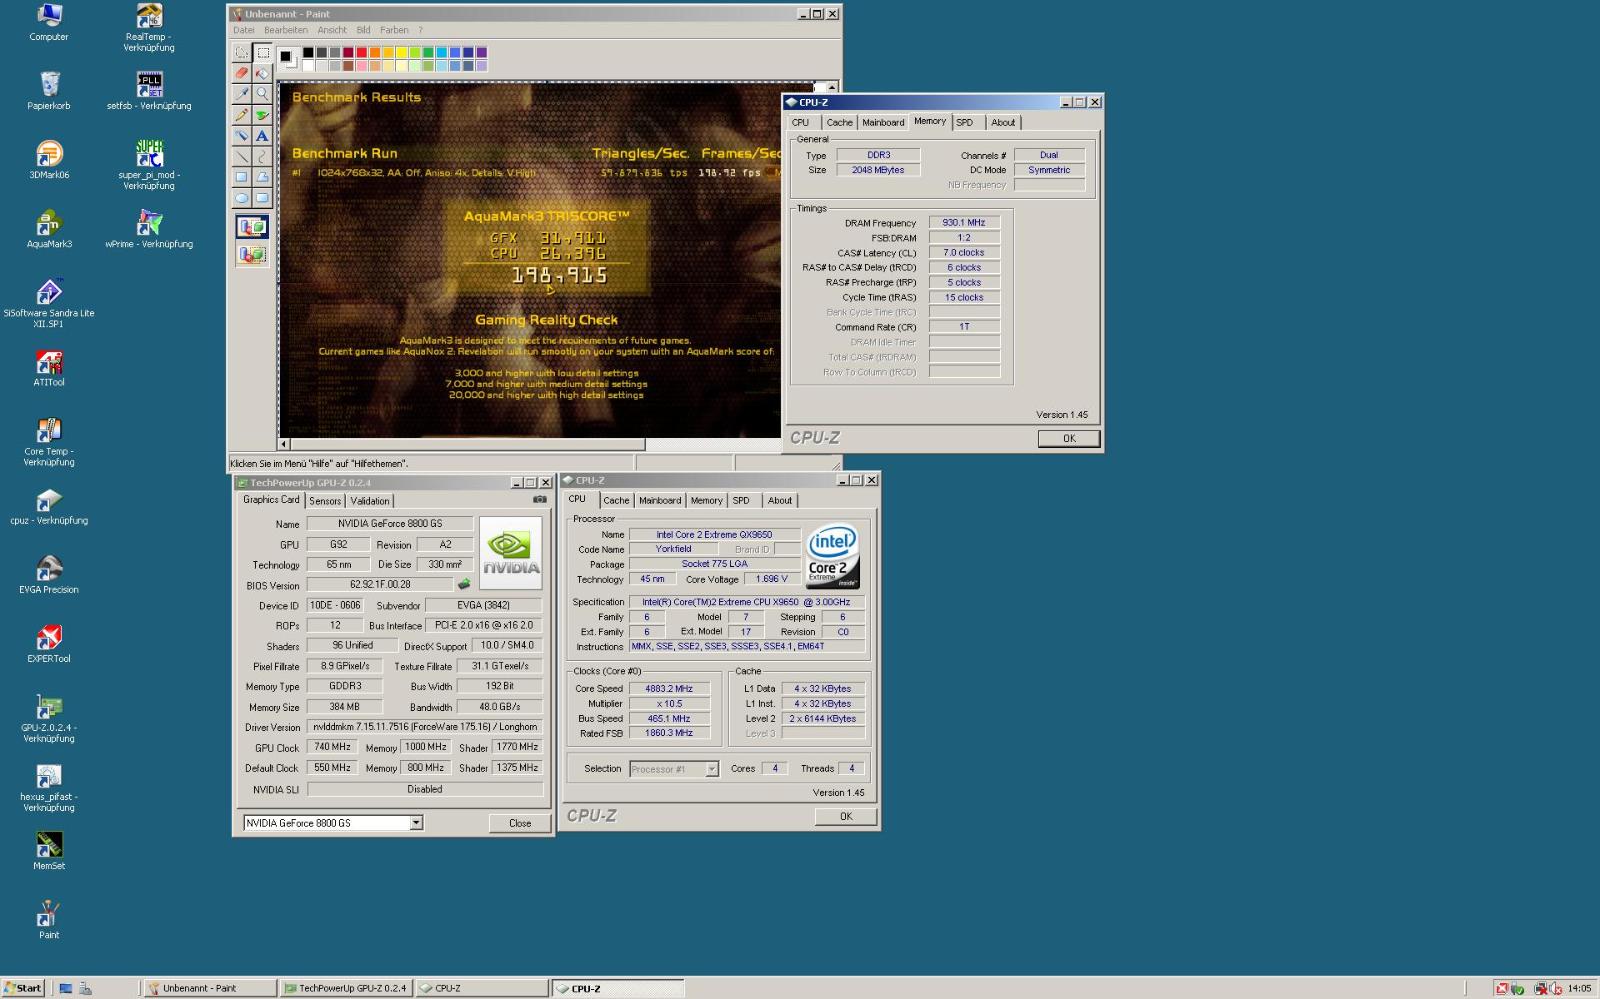Viewport: 1600px width, 999px height.
Task: Click OK in the CPU-Z memory window
Action: click(1069, 438)
